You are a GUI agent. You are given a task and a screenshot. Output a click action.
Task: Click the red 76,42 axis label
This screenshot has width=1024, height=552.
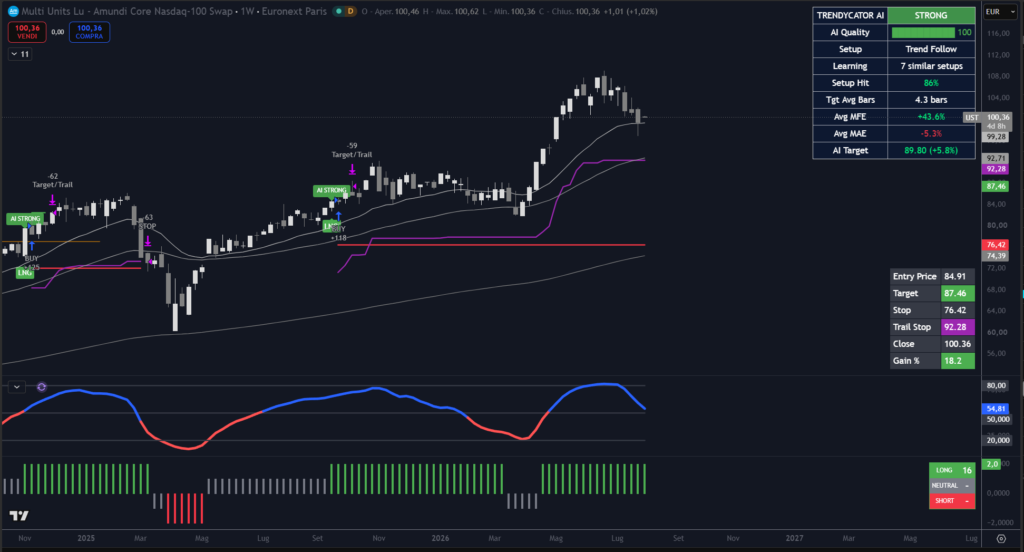pos(996,245)
